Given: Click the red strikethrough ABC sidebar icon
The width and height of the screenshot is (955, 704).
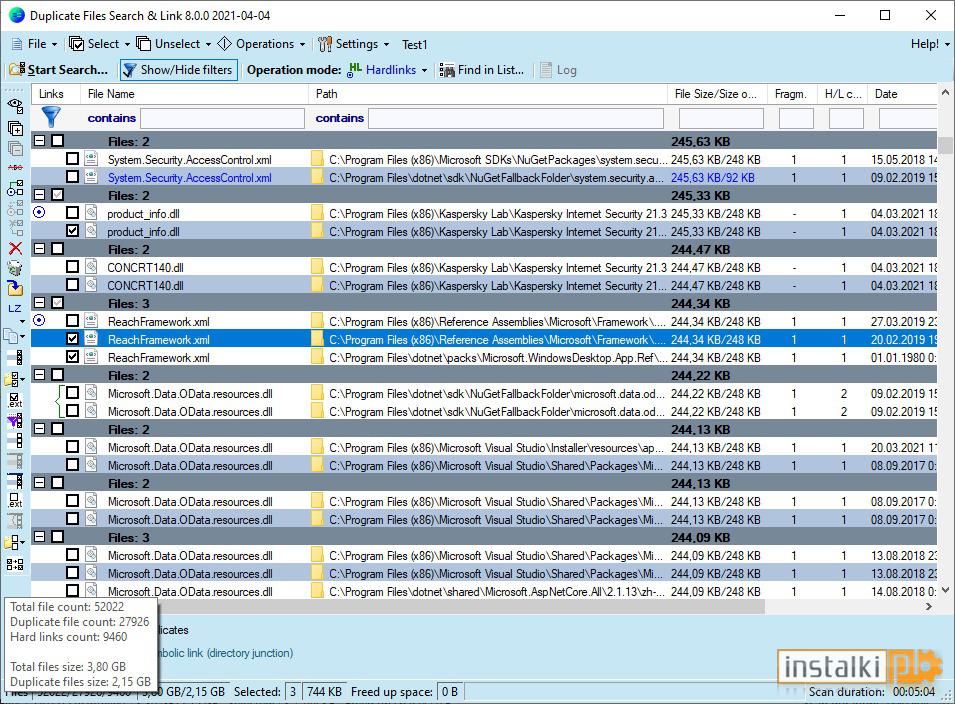Looking at the screenshot, I should point(15,167).
